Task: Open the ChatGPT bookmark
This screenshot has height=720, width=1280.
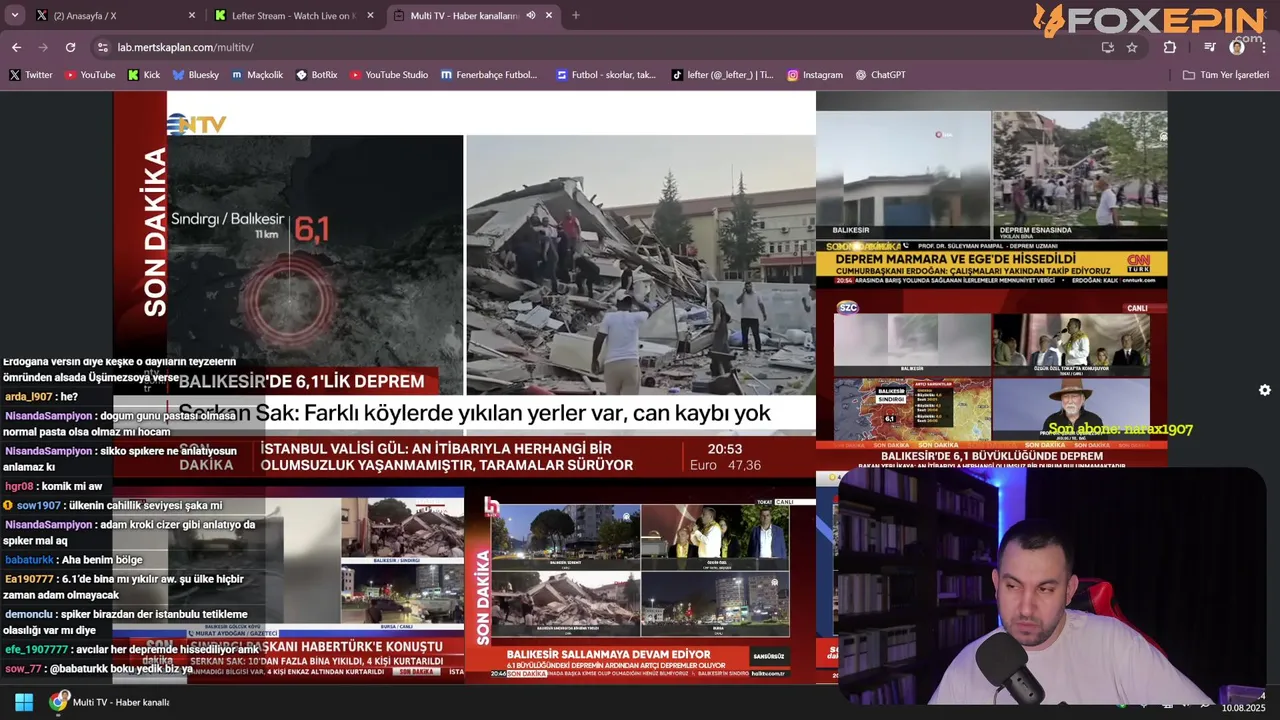Action: (x=880, y=75)
